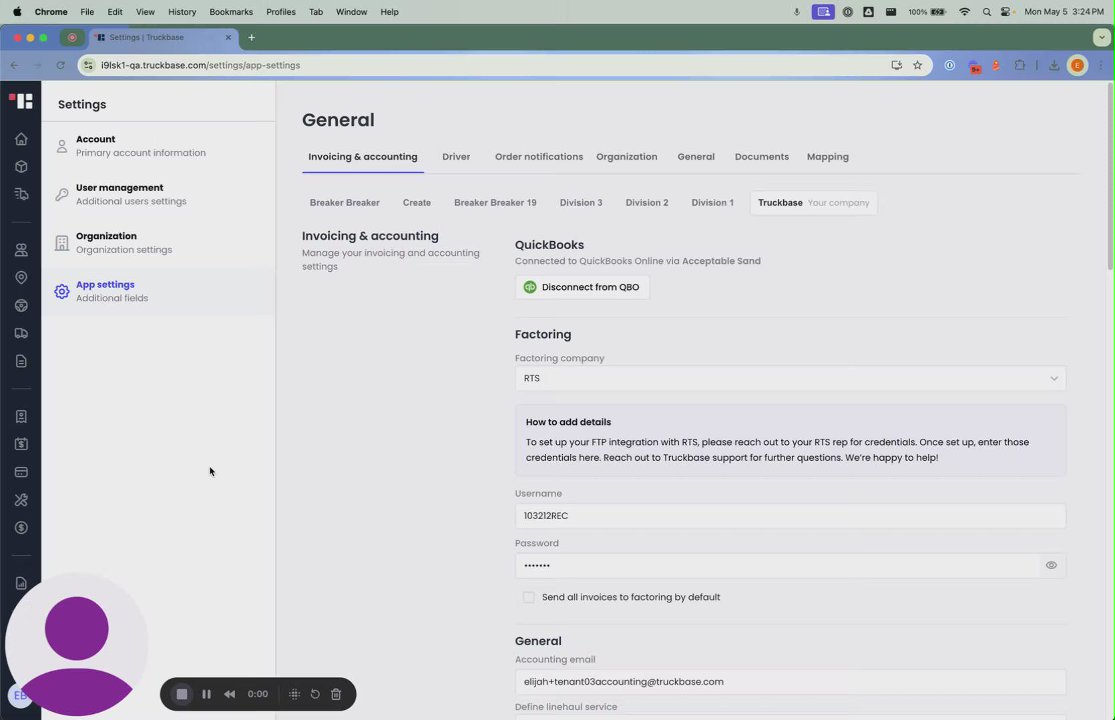Open the dollar calendar sidebar icon
1115x720 pixels.
[21, 444]
